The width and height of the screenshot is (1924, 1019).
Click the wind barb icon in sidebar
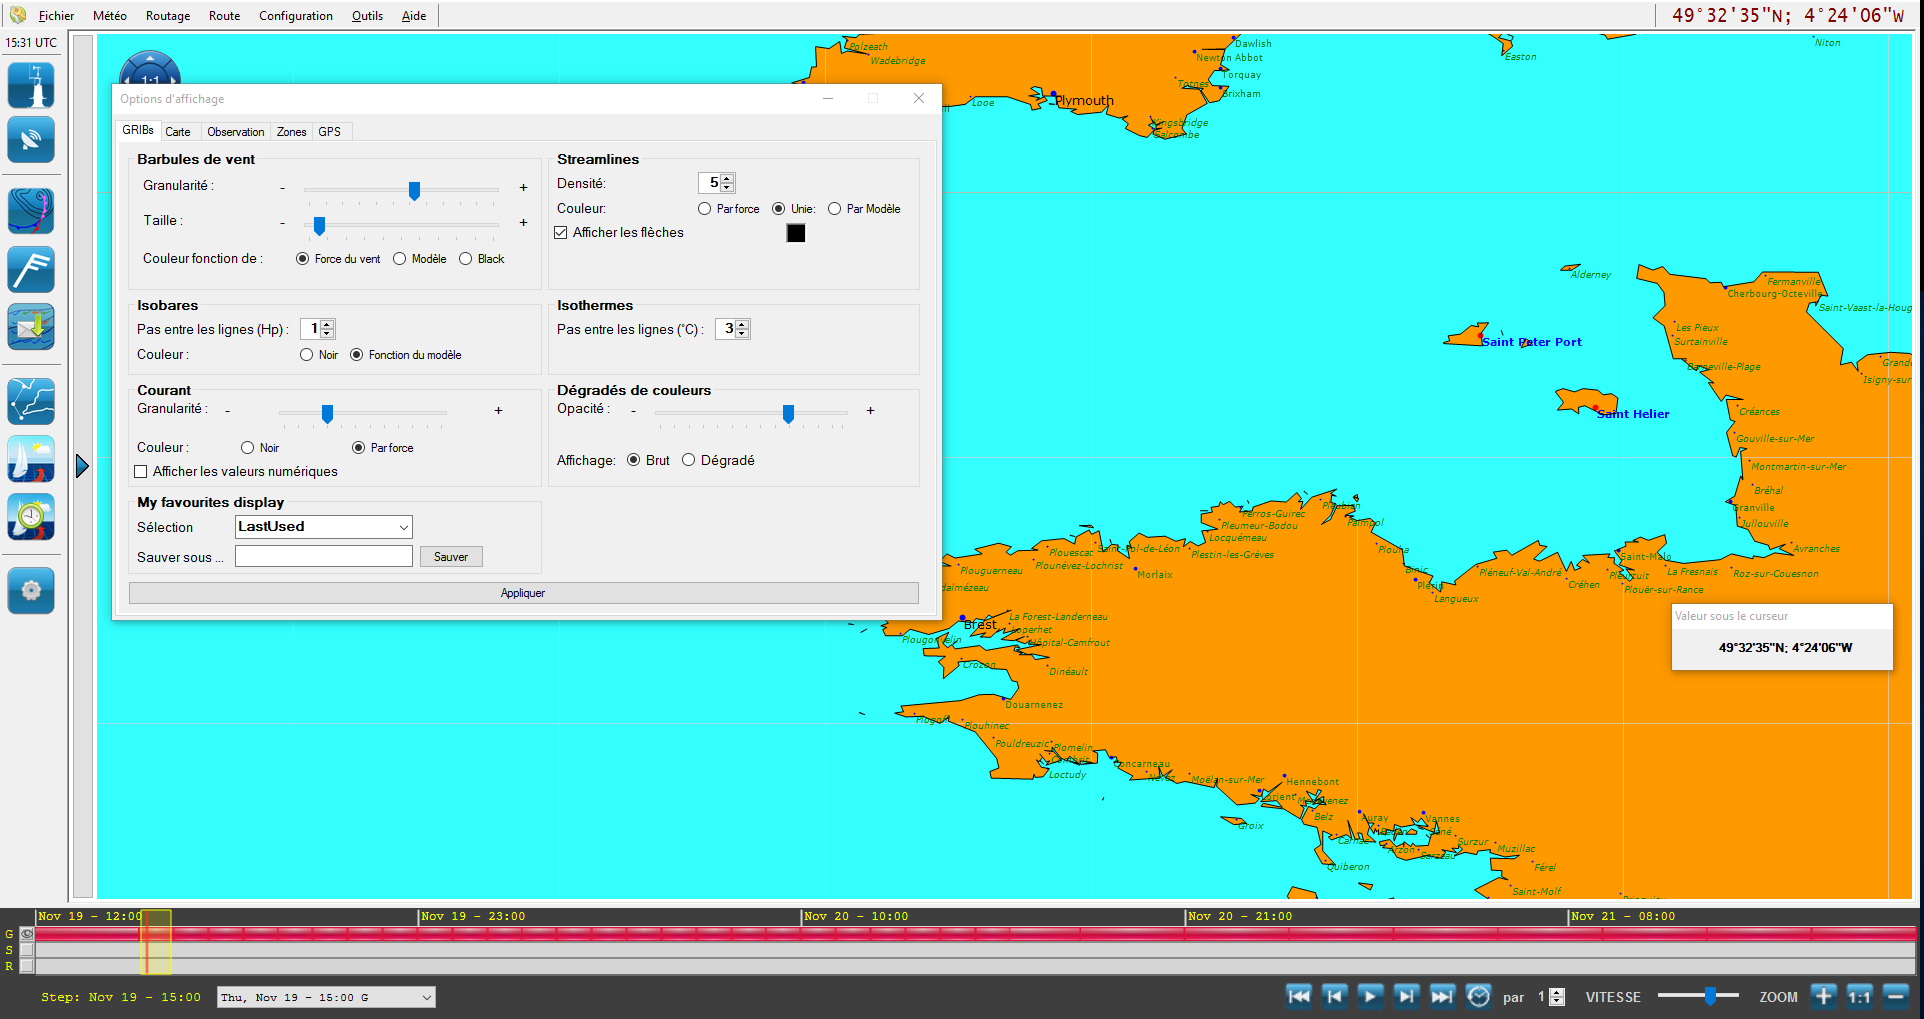(x=31, y=270)
